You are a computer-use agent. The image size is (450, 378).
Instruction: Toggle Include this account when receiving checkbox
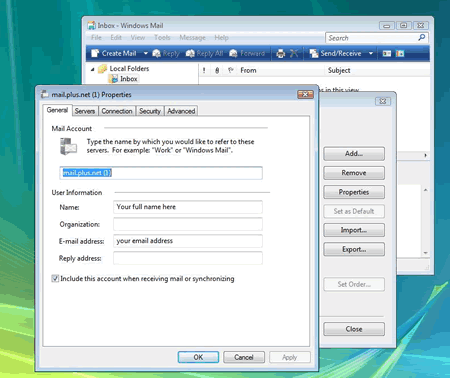pos(55,278)
